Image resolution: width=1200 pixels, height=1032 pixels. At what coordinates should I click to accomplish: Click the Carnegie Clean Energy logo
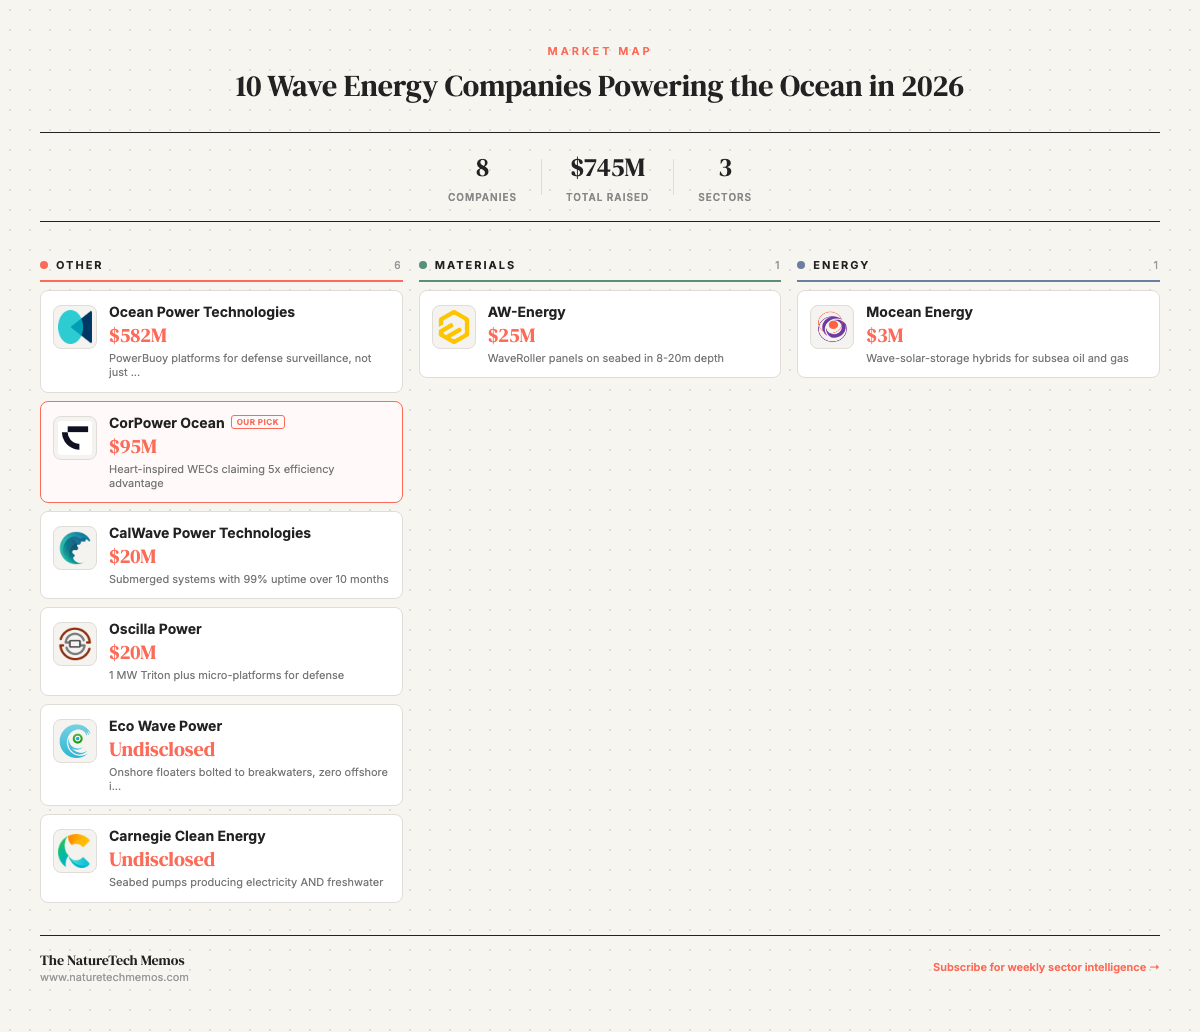tap(74, 850)
